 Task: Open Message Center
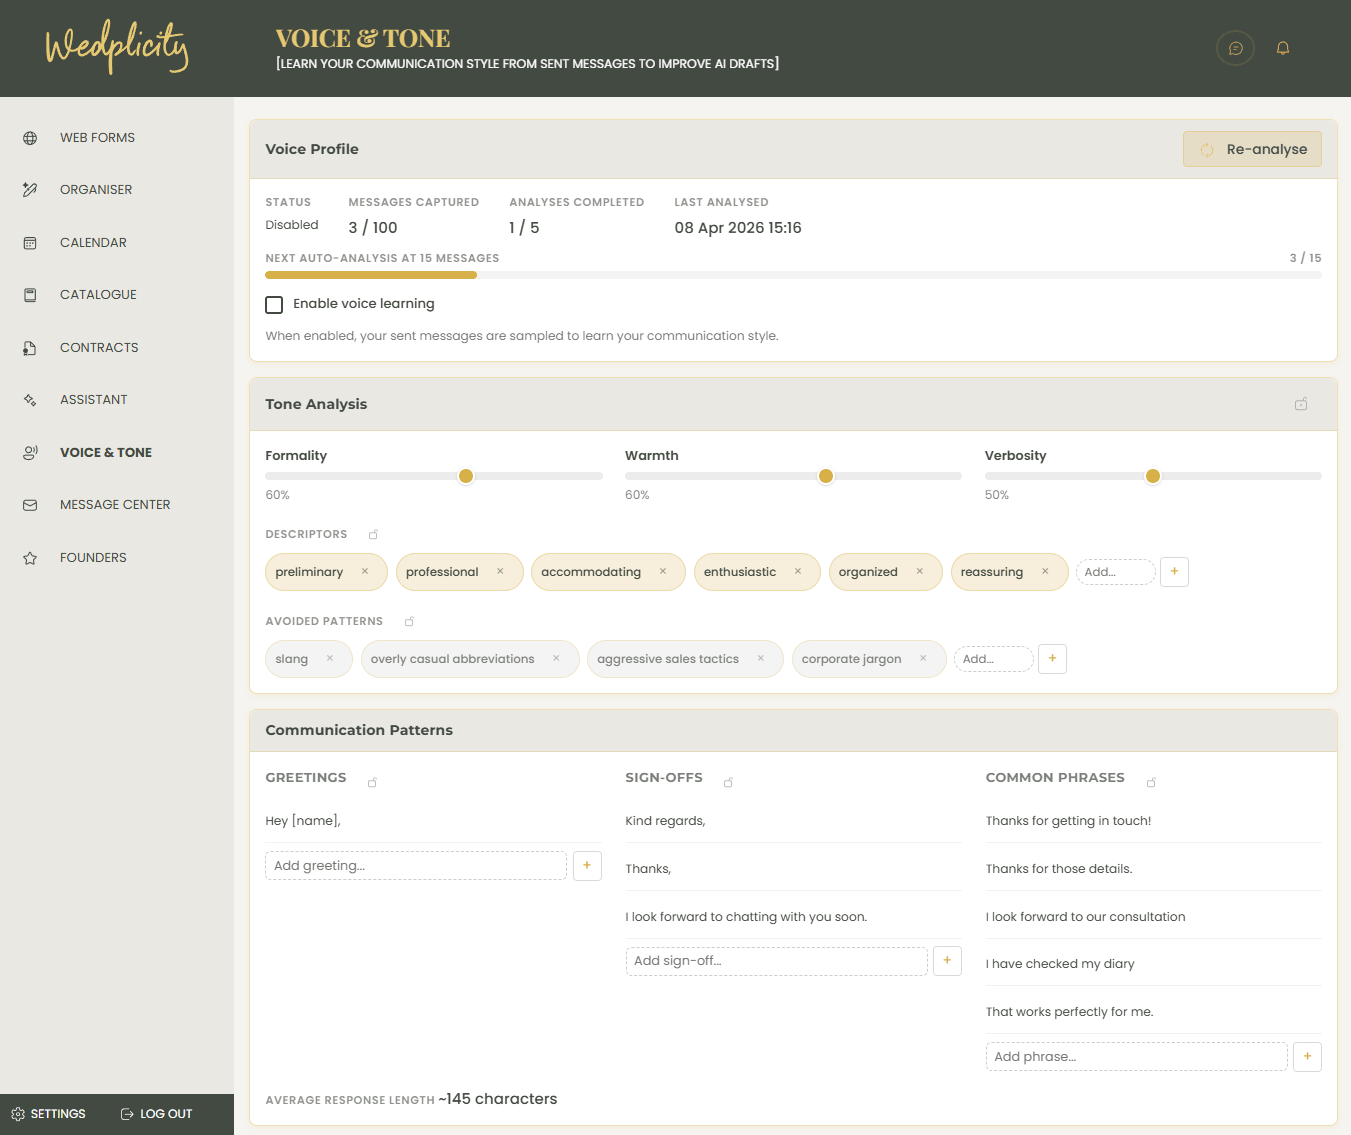pos(115,505)
